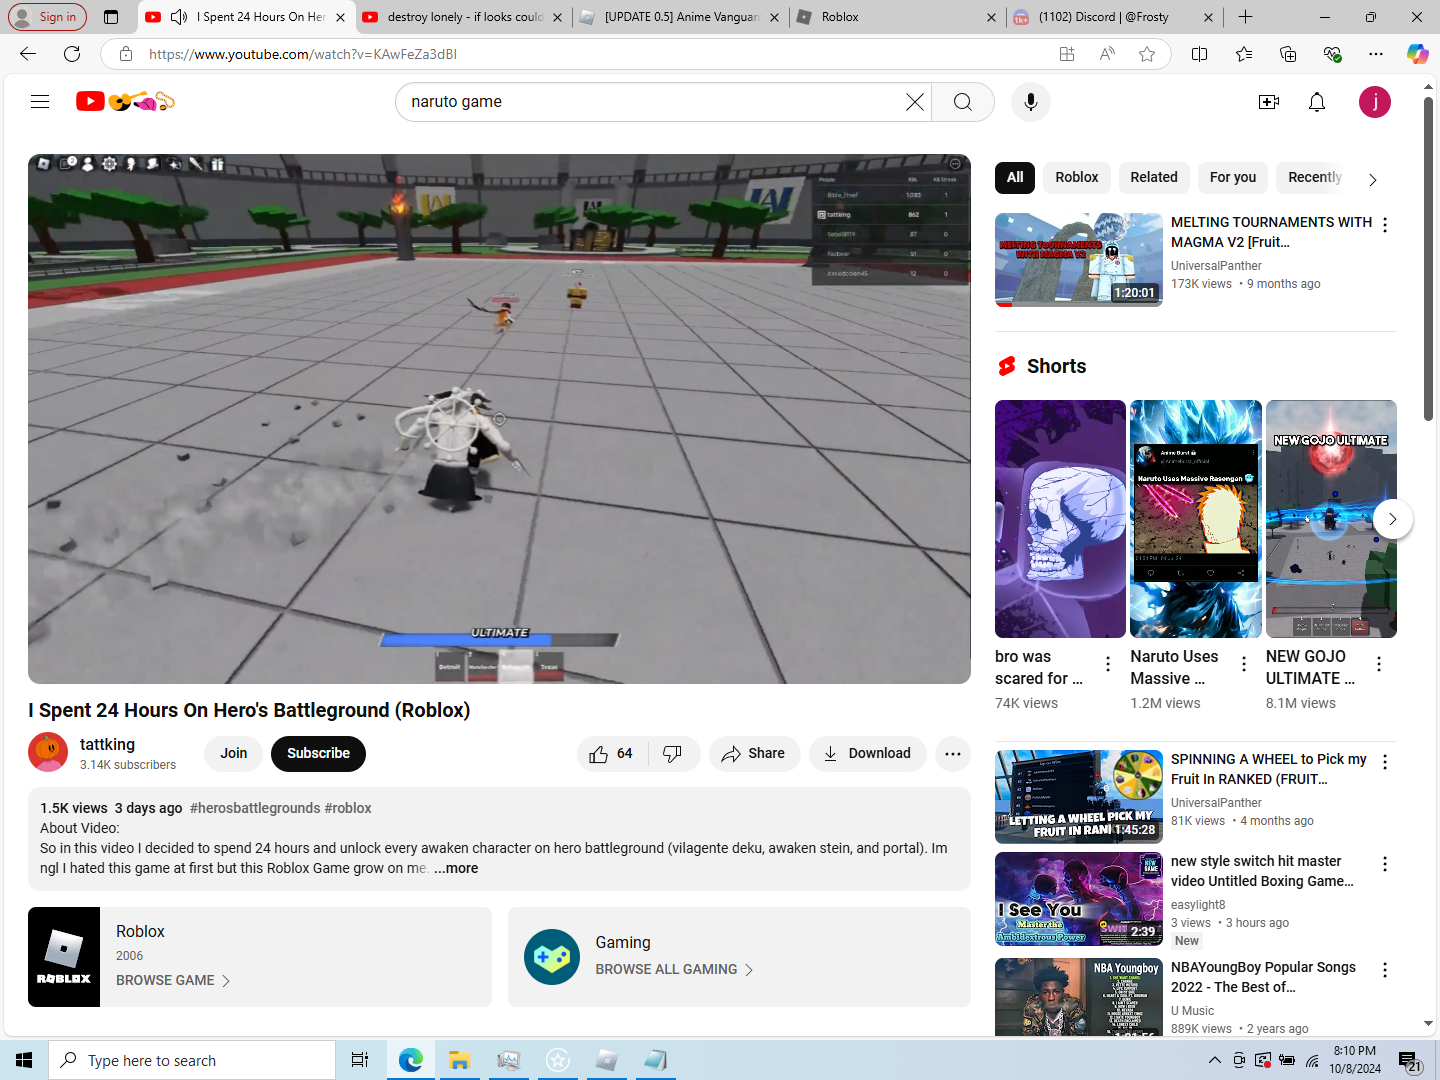Show next Shorts with arrow

[1392, 519]
